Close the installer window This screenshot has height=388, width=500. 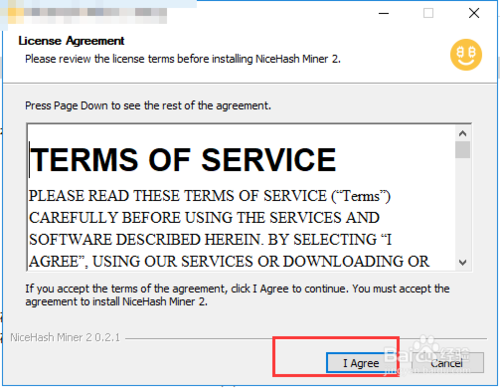pos(474,13)
